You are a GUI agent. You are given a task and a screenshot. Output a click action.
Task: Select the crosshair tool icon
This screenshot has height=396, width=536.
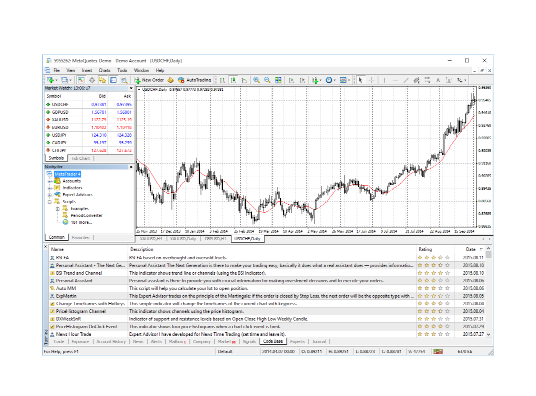371,80
